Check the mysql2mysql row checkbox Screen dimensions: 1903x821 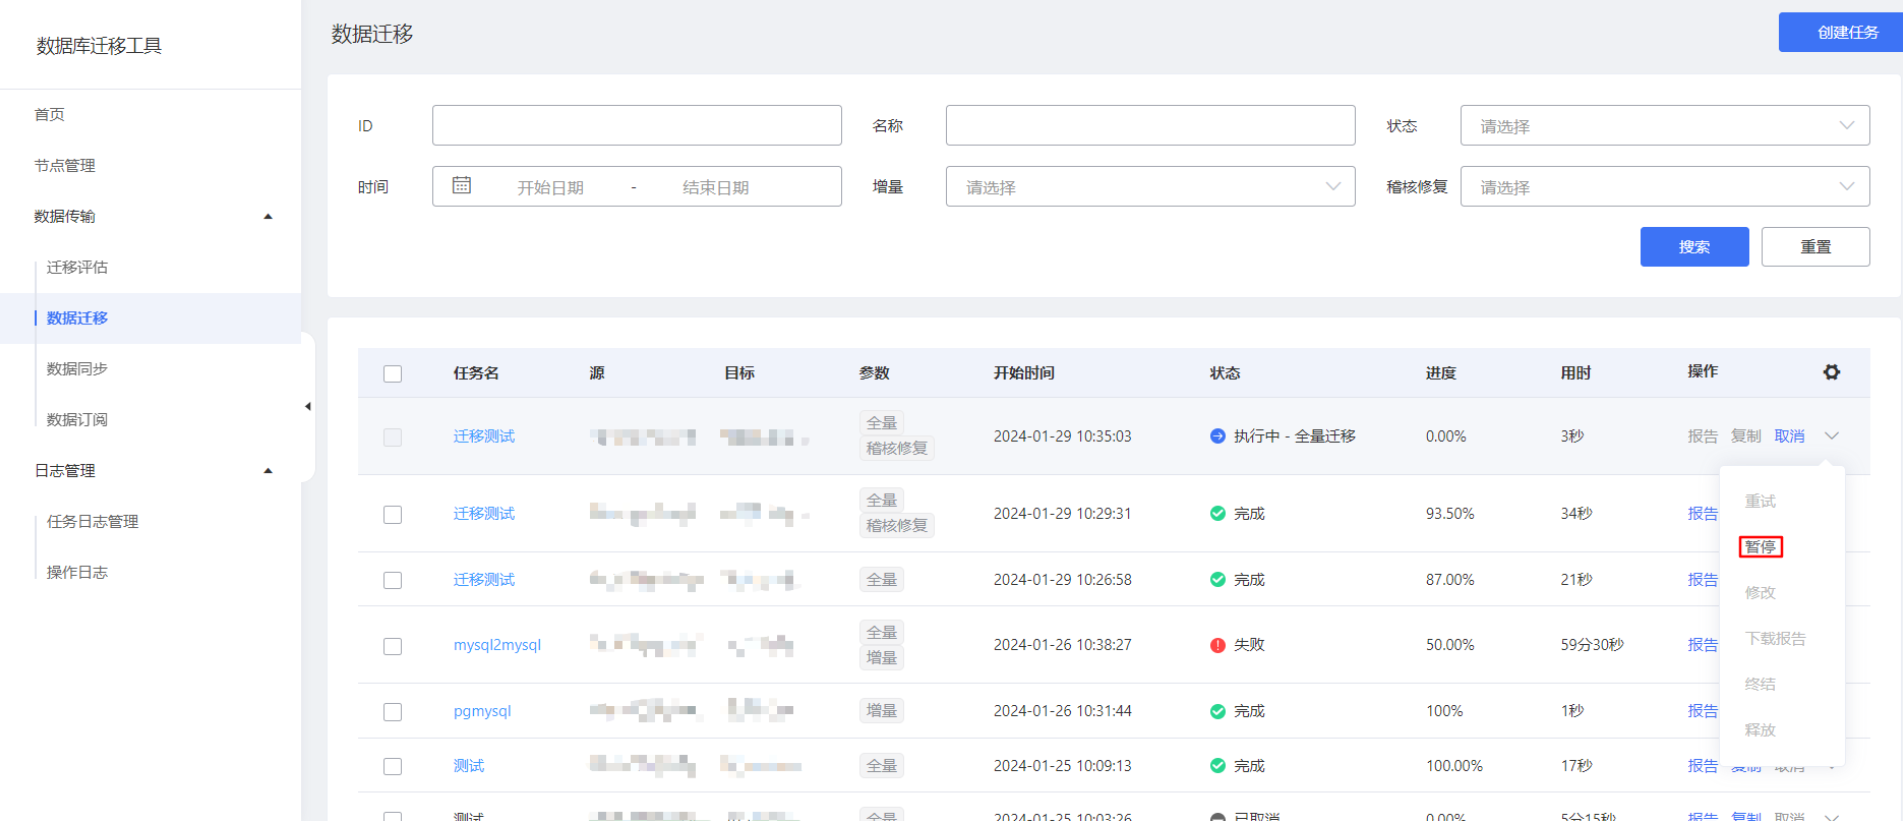tap(392, 646)
